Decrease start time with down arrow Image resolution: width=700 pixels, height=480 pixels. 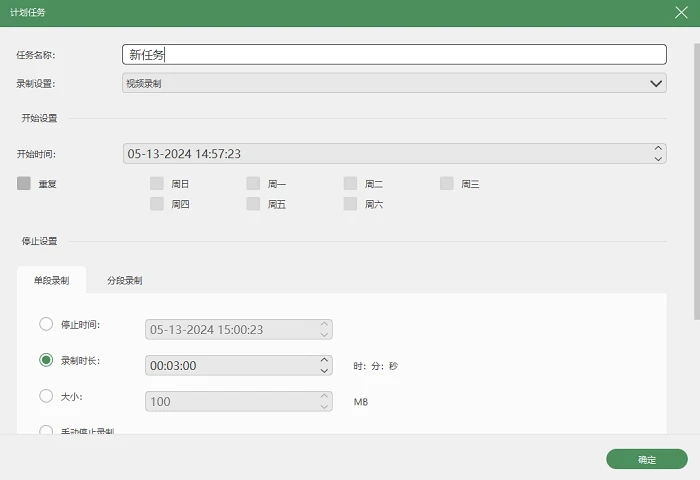[658, 159]
